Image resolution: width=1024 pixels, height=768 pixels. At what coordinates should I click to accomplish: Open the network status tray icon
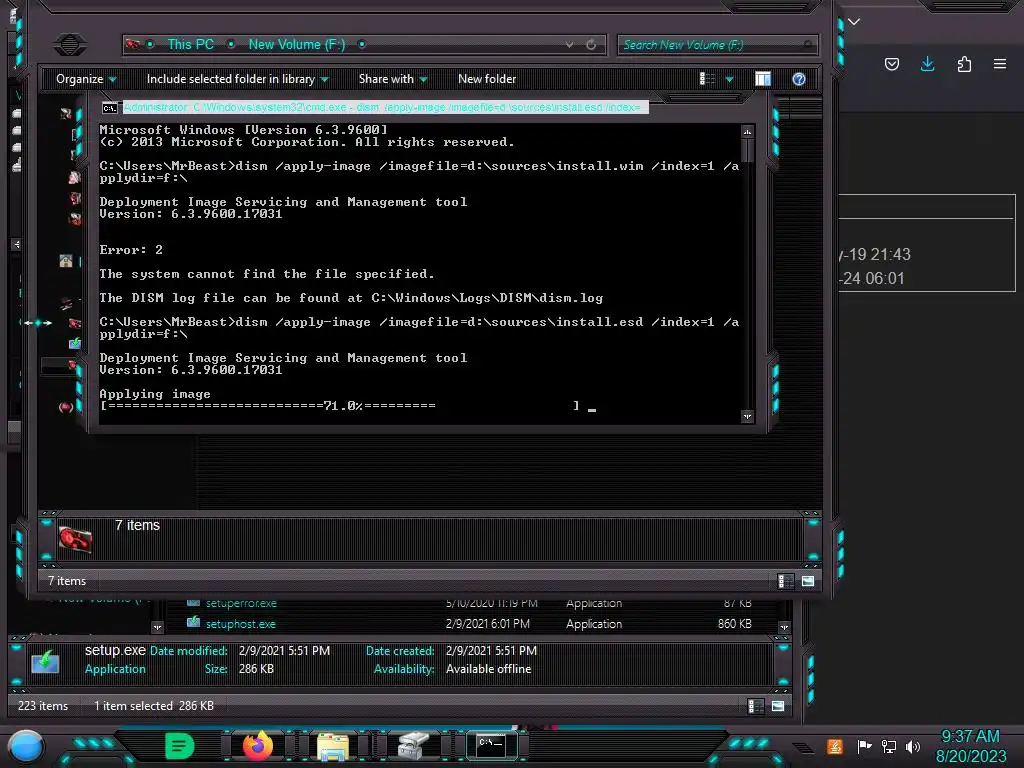(x=889, y=746)
